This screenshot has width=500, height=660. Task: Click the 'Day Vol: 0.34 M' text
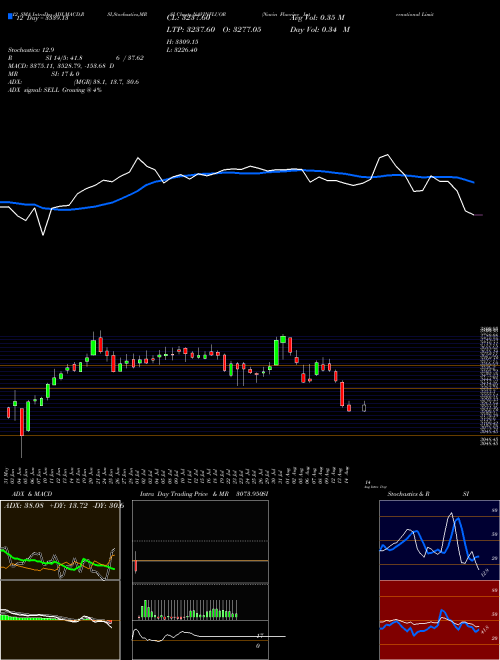click(x=320, y=29)
